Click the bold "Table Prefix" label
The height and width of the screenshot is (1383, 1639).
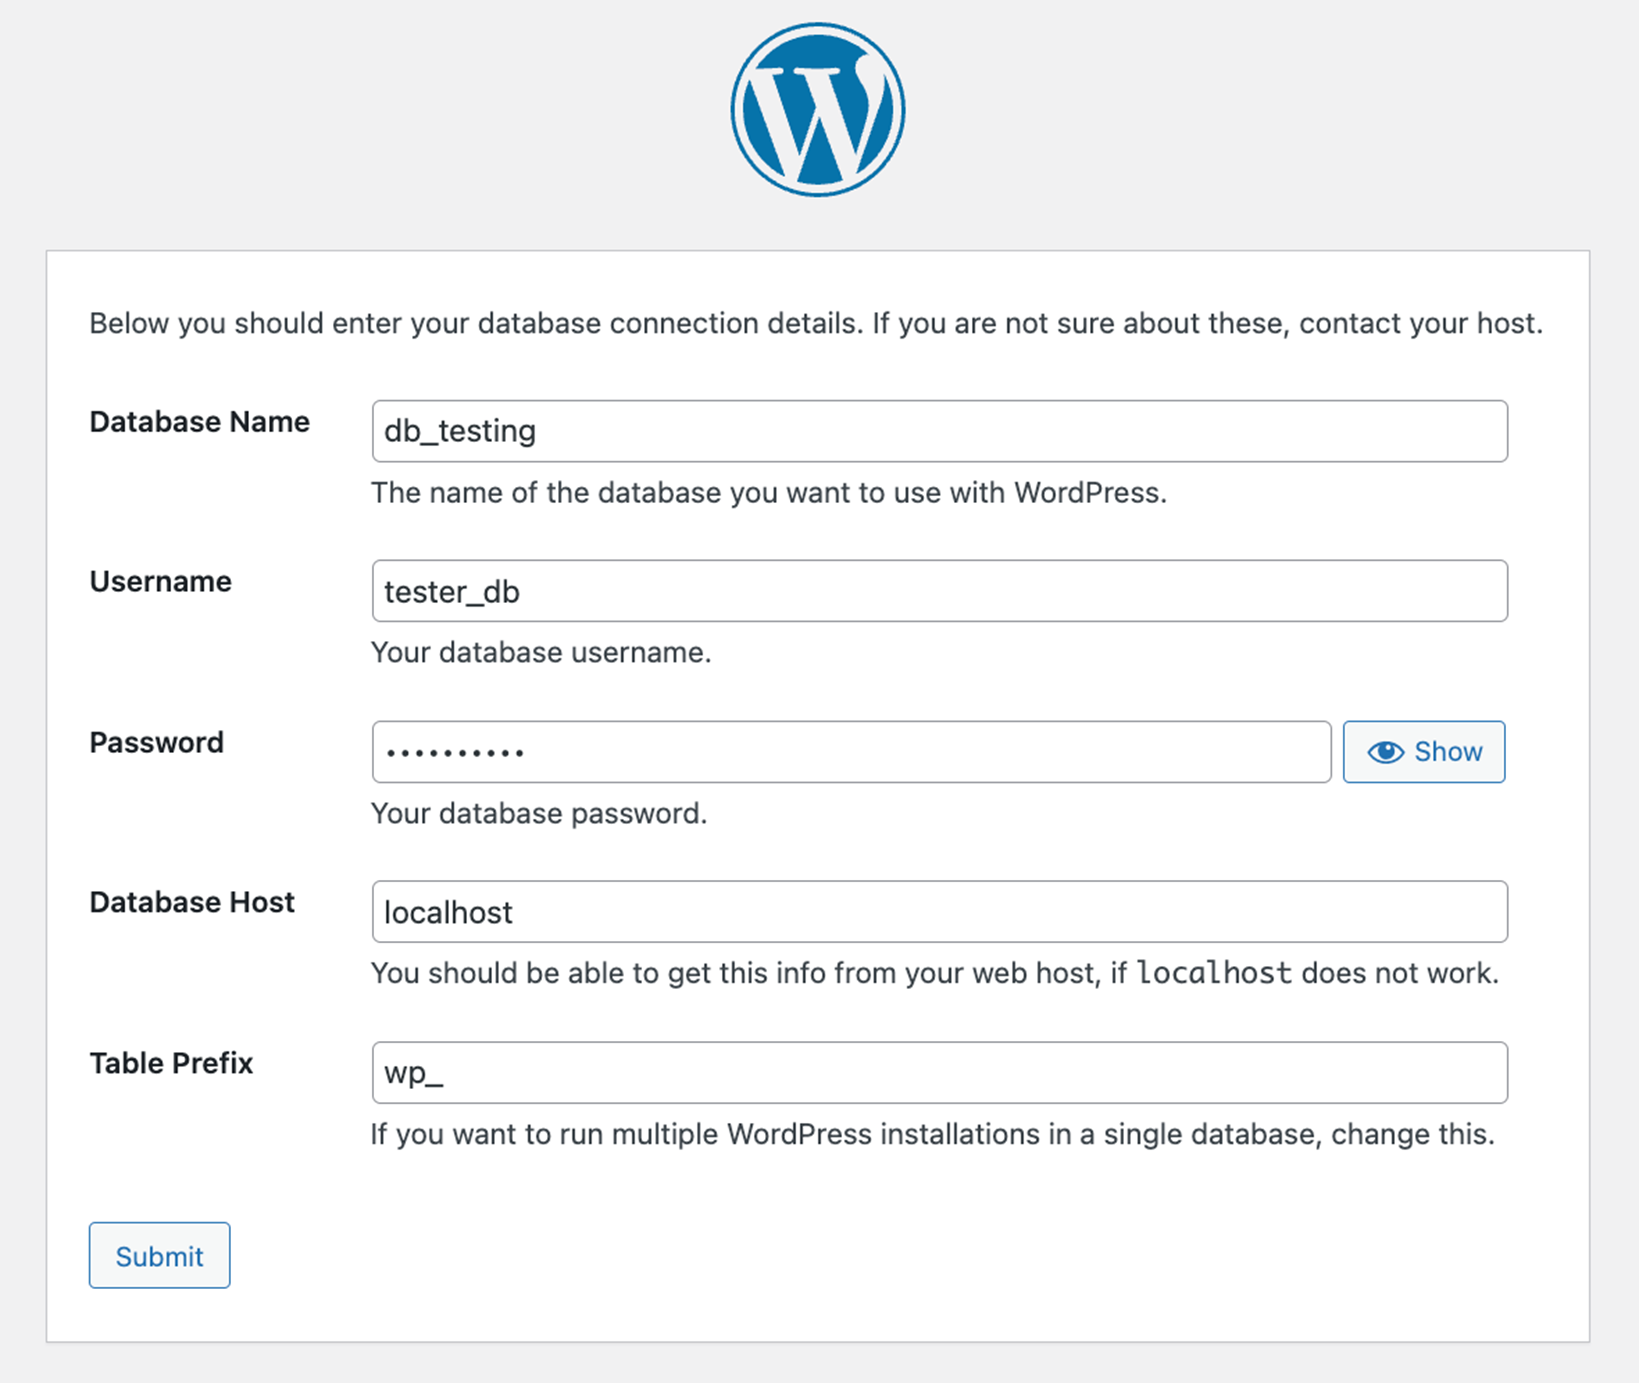tap(171, 1063)
